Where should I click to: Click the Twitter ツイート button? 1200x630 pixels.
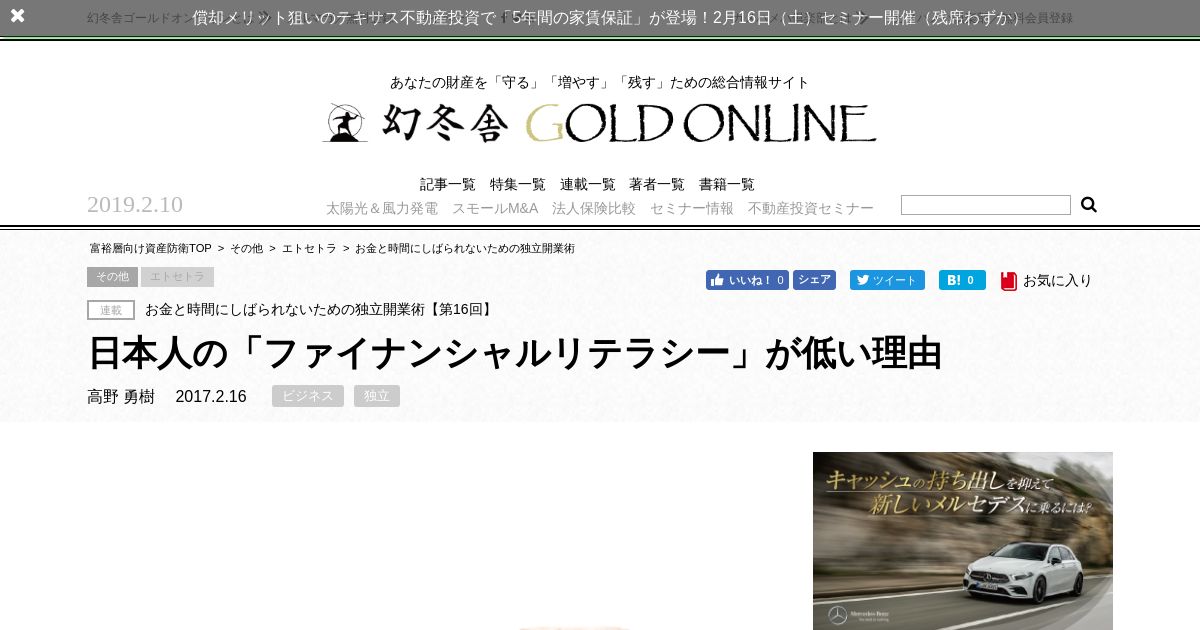pos(887,280)
